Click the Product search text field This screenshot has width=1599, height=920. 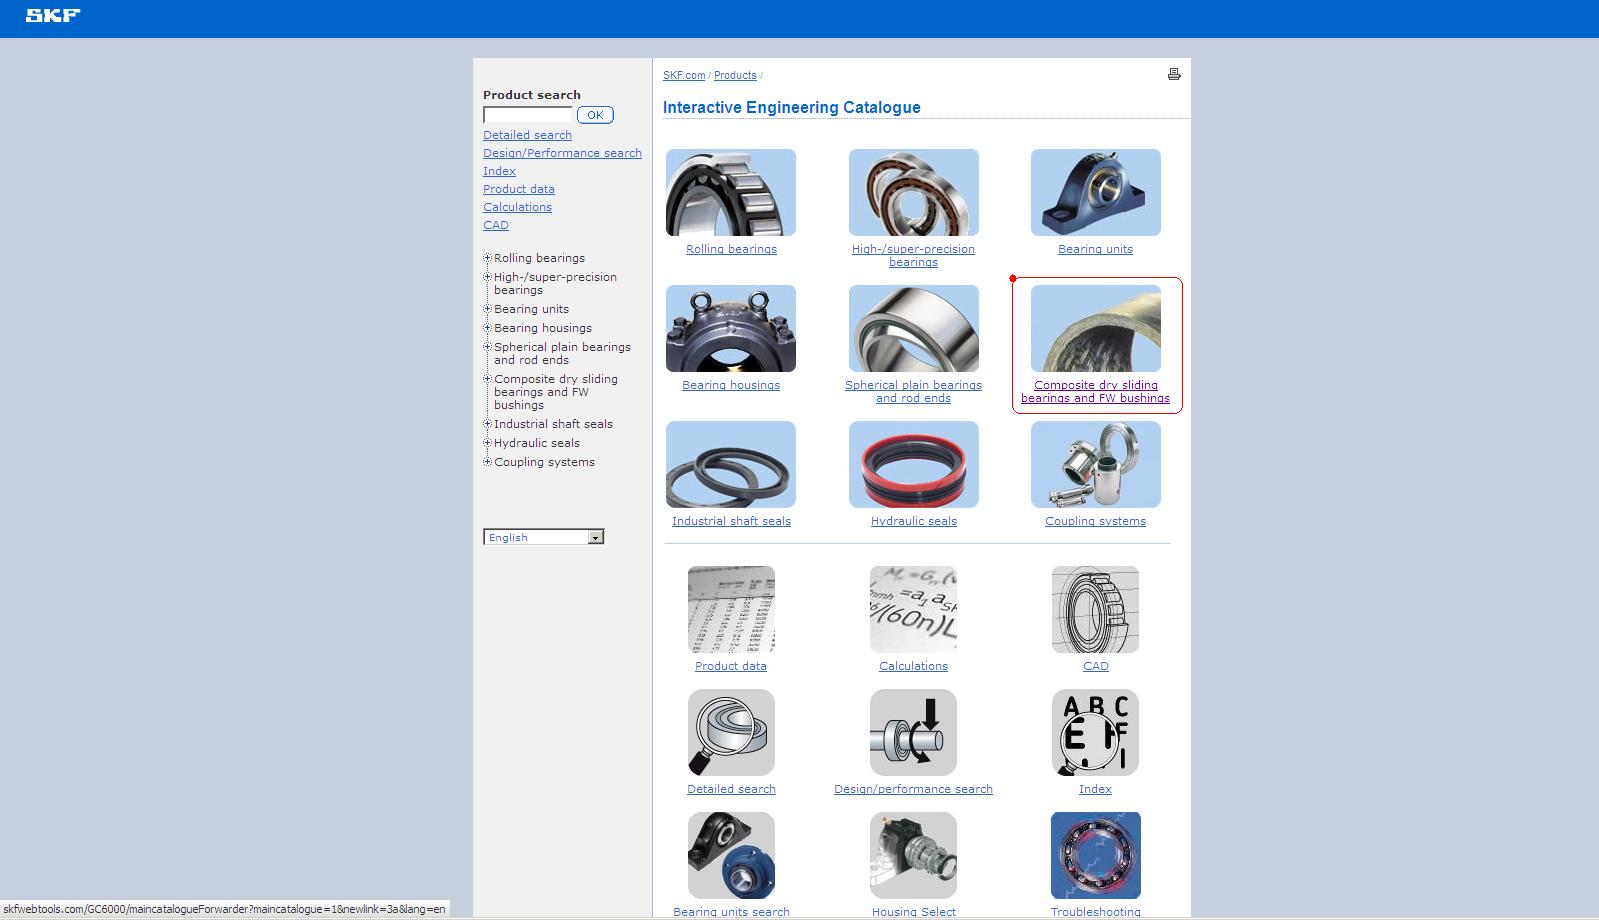(x=527, y=115)
